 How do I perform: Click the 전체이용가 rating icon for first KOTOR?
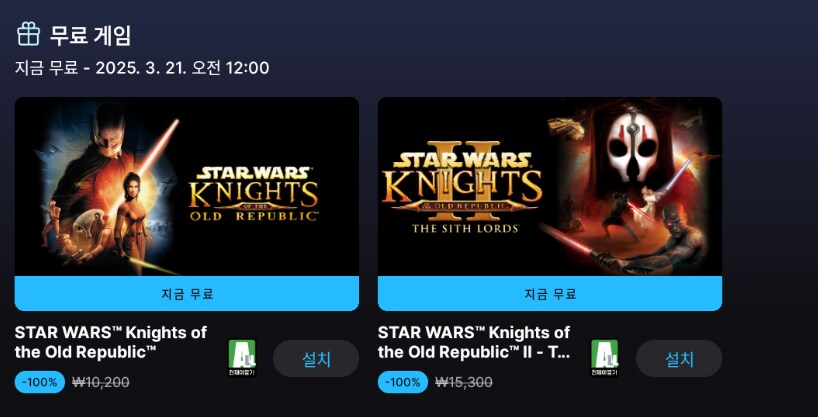point(243,358)
